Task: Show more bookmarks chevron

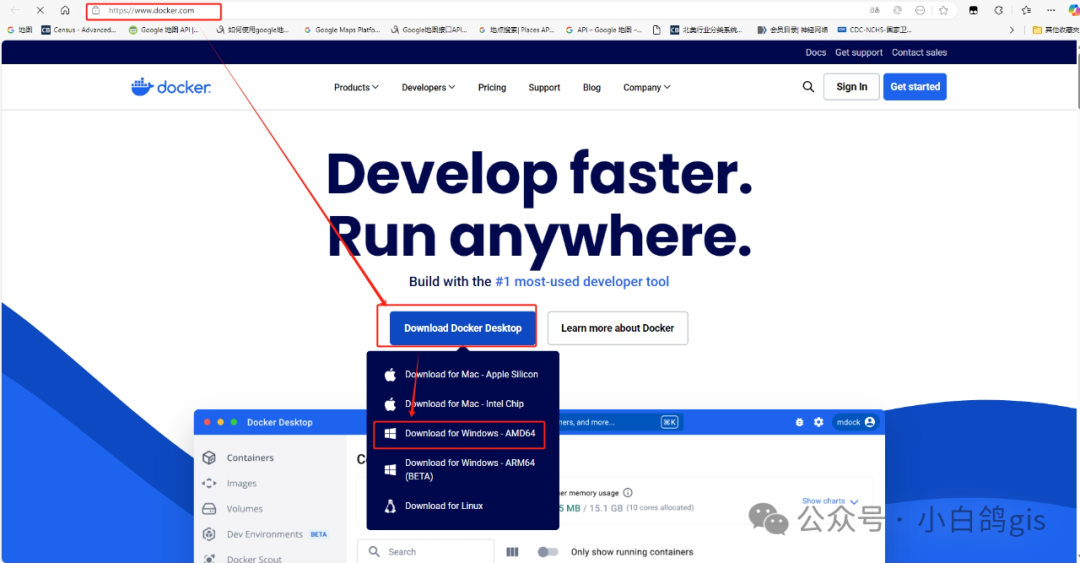Action: (x=1011, y=30)
